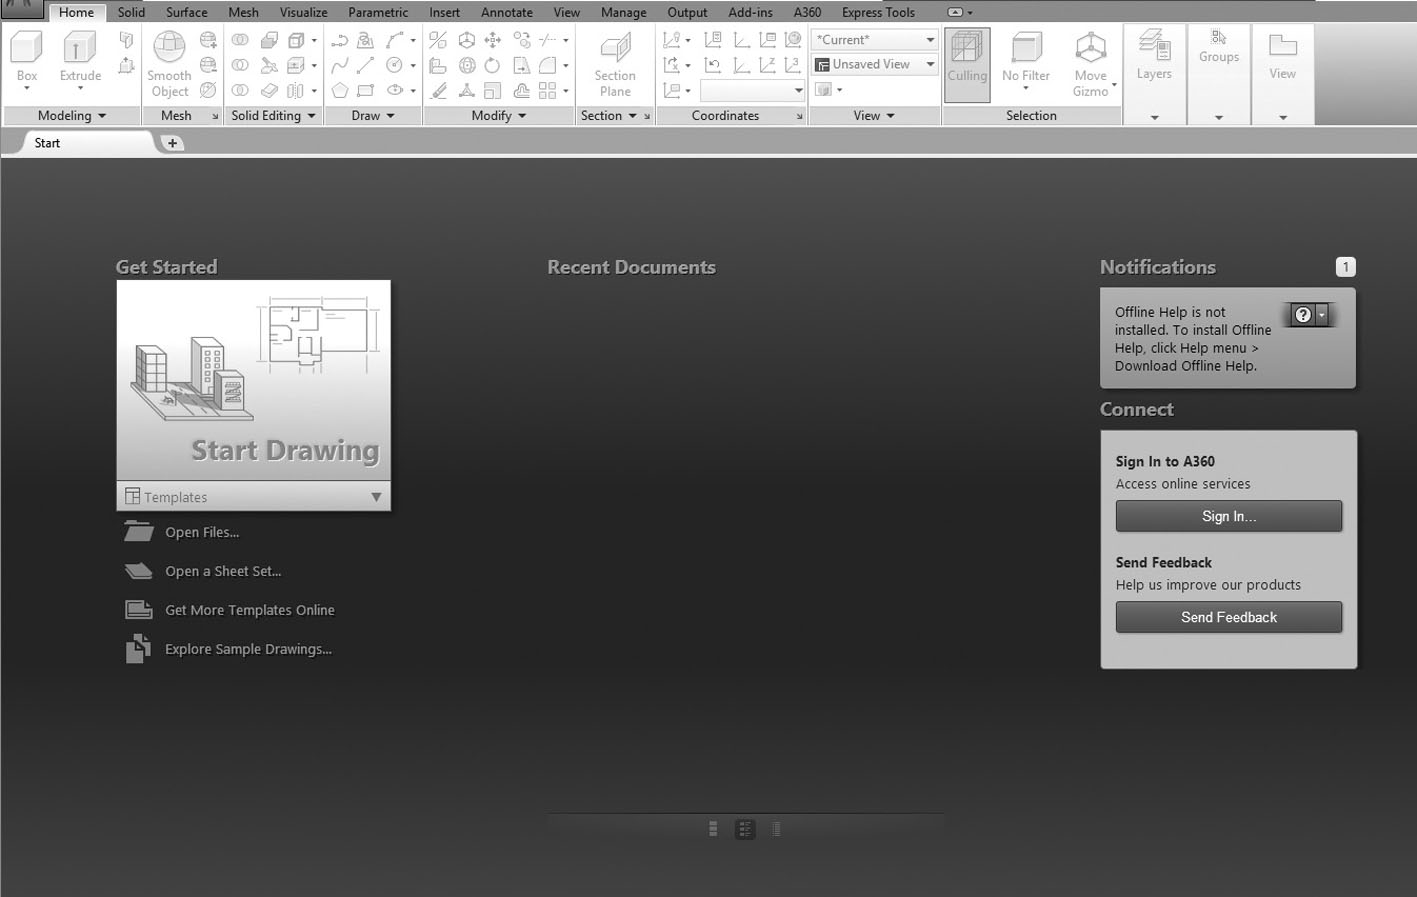
Task: Click the help question mark icon in Notifications
Action: tap(1303, 315)
